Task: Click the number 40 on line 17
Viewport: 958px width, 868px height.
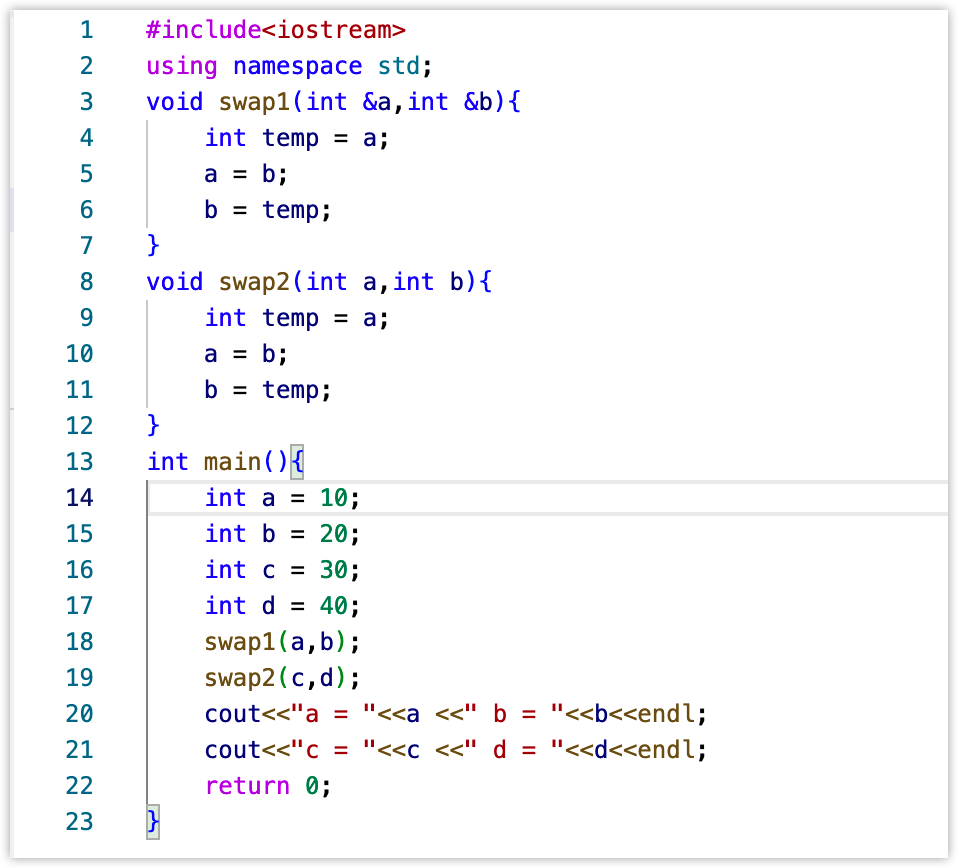Action: click(334, 606)
